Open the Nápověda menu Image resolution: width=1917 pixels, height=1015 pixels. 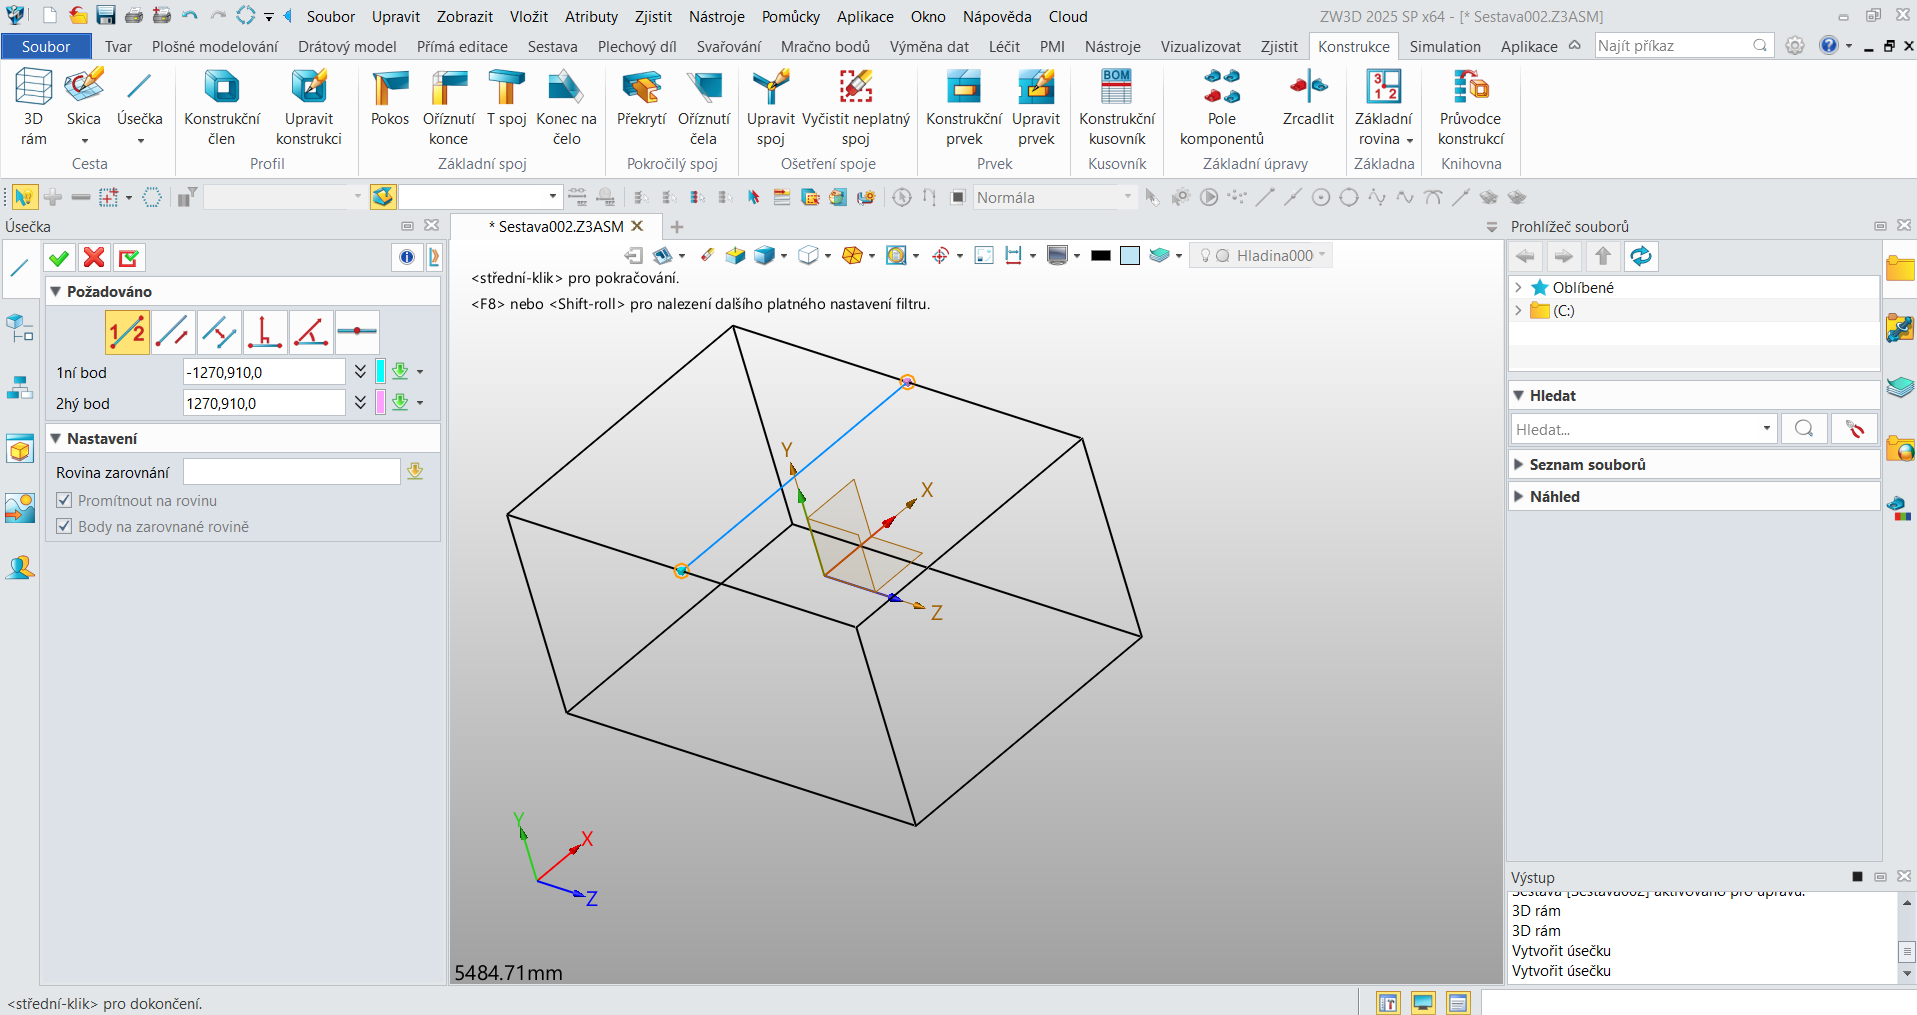tap(997, 16)
